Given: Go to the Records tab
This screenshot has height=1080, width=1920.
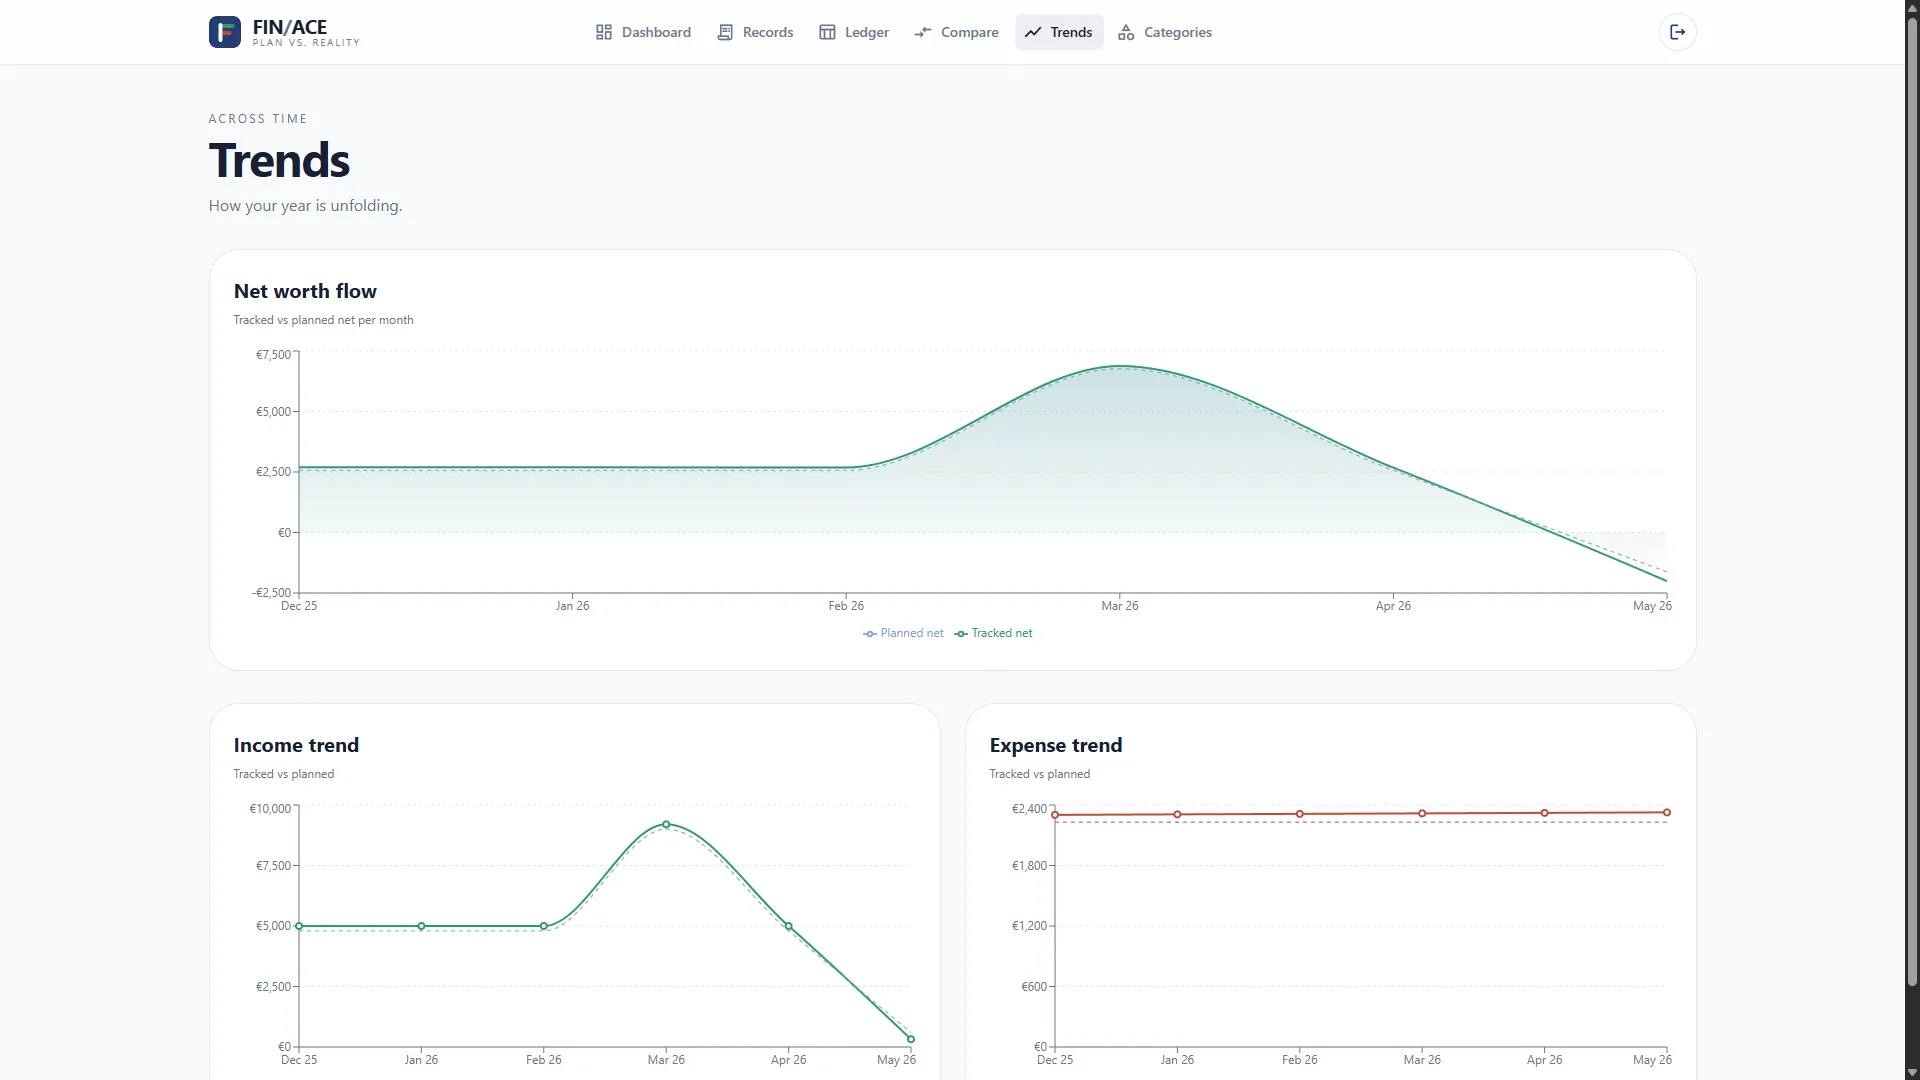Looking at the screenshot, I should (755, 32).
